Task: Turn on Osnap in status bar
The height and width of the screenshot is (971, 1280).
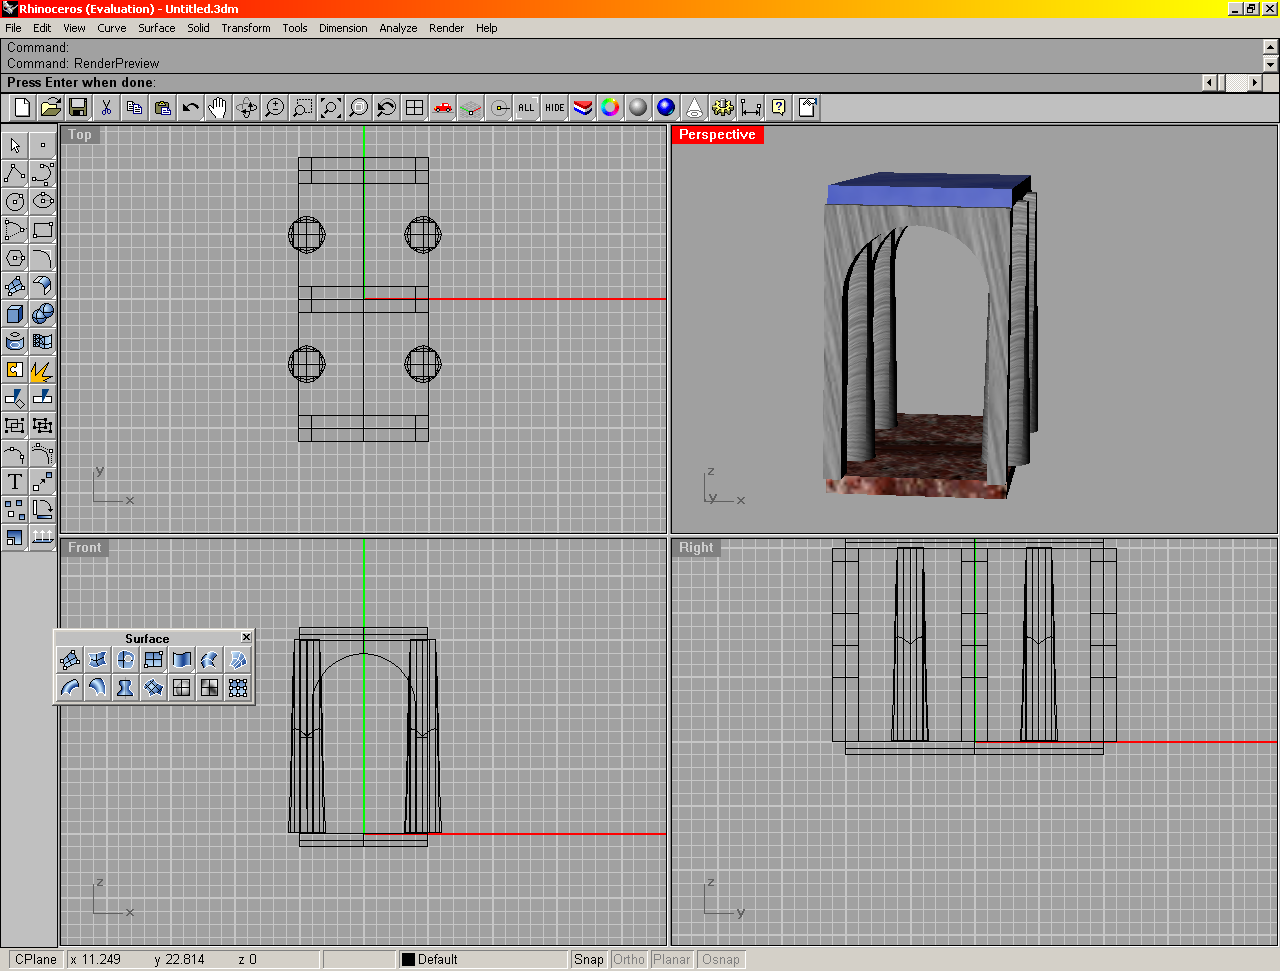Action: (721, 959)
